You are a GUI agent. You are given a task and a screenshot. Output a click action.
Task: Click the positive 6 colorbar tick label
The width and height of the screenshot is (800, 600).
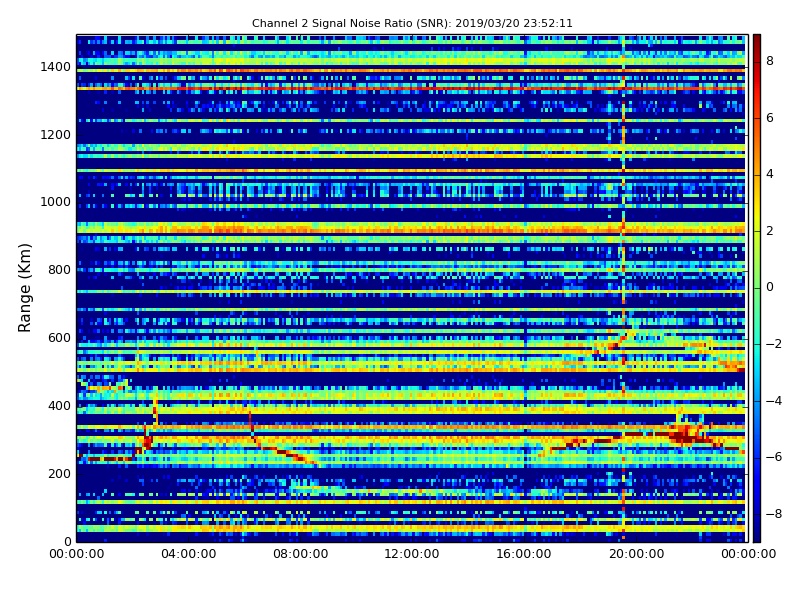(770, 118)
